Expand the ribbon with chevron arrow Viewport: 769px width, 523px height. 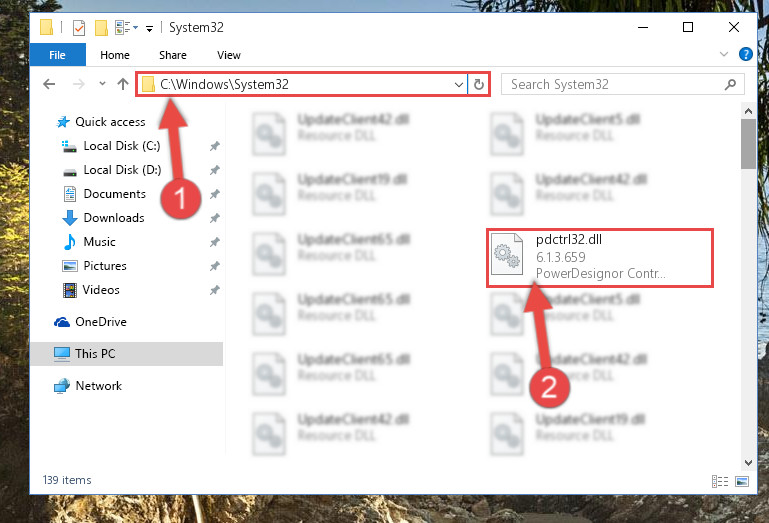click(x=724, y=54)
